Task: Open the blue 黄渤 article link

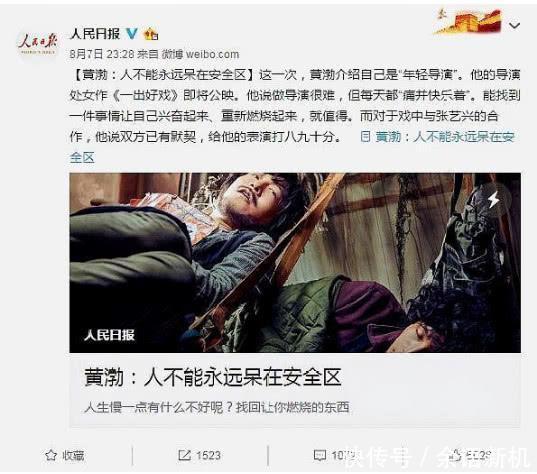Action: click(x=445, y=137)
